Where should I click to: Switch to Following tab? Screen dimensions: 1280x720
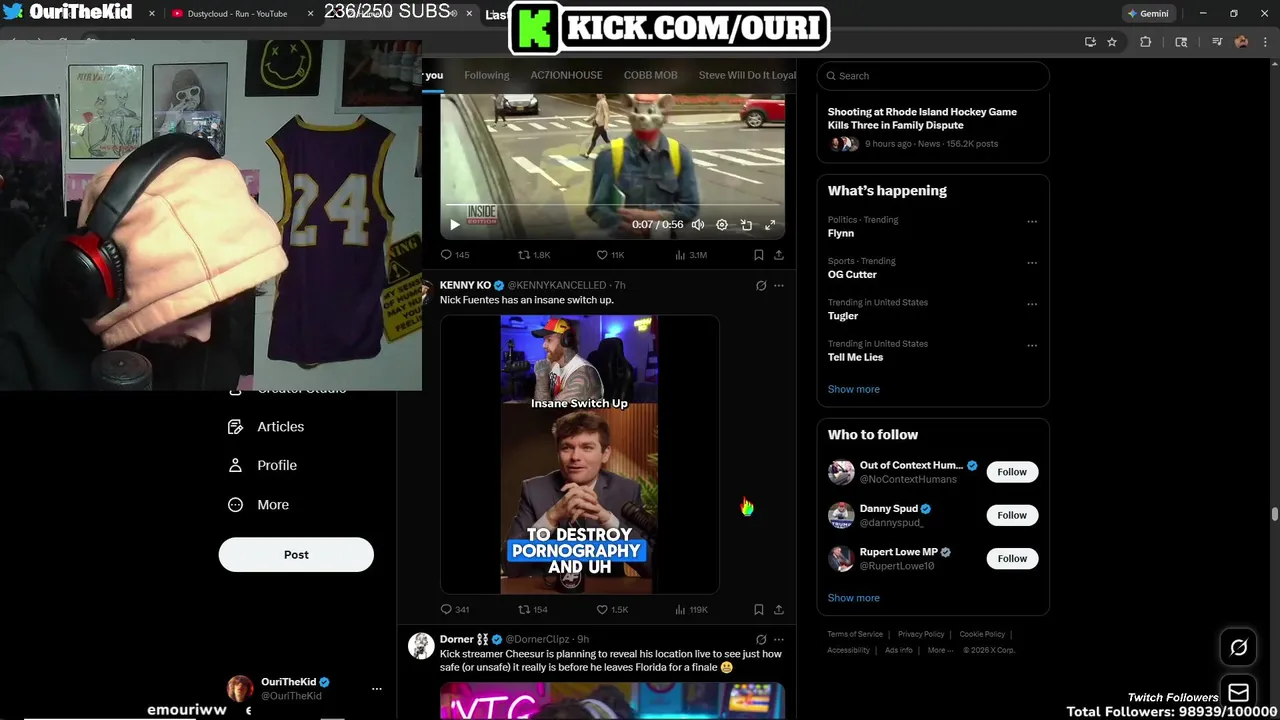click(487, 75)
